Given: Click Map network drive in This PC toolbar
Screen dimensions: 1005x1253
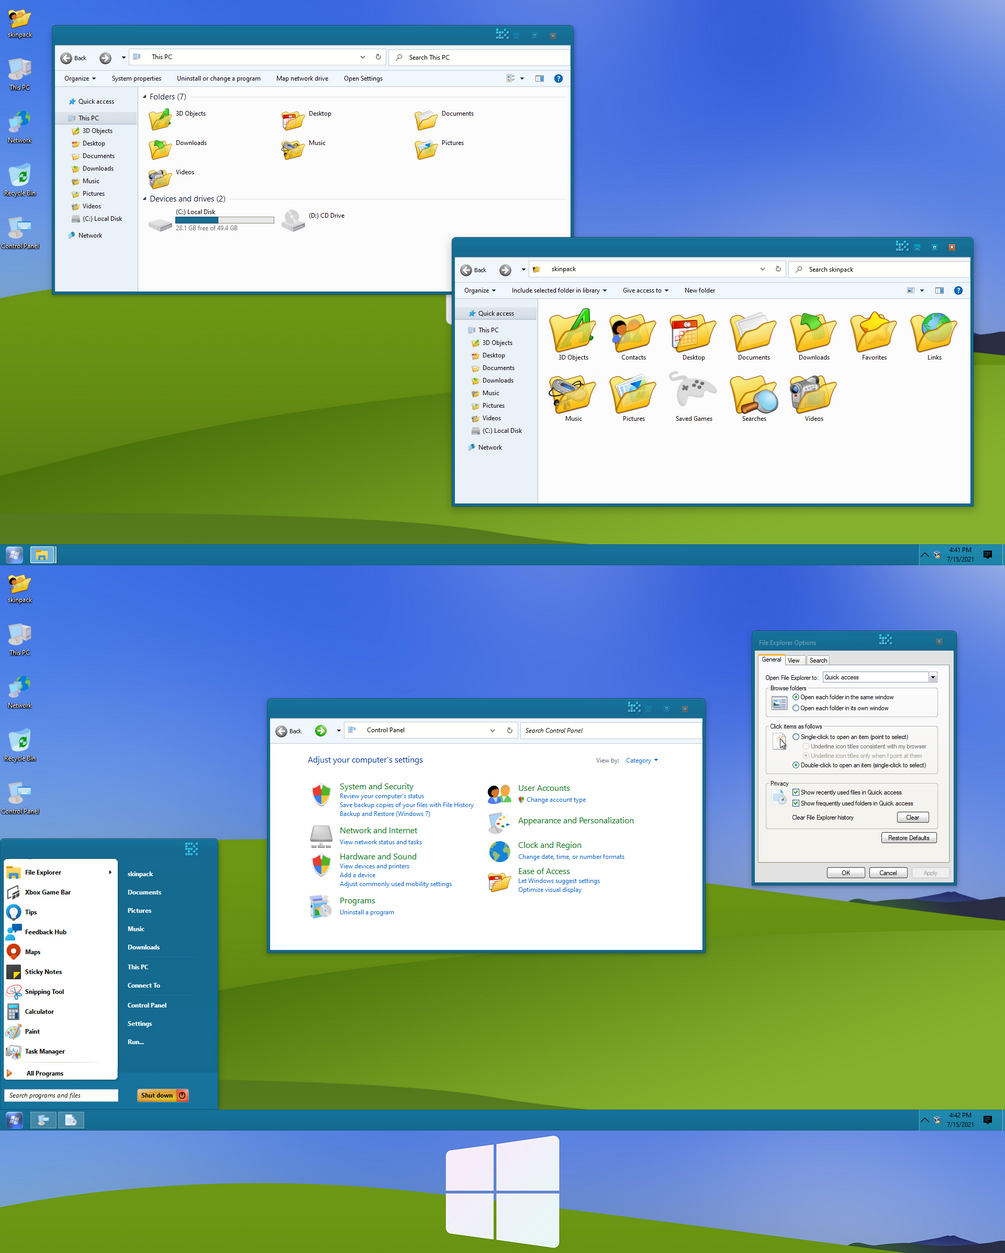Looking at the screenshot, I should [302, 78].
